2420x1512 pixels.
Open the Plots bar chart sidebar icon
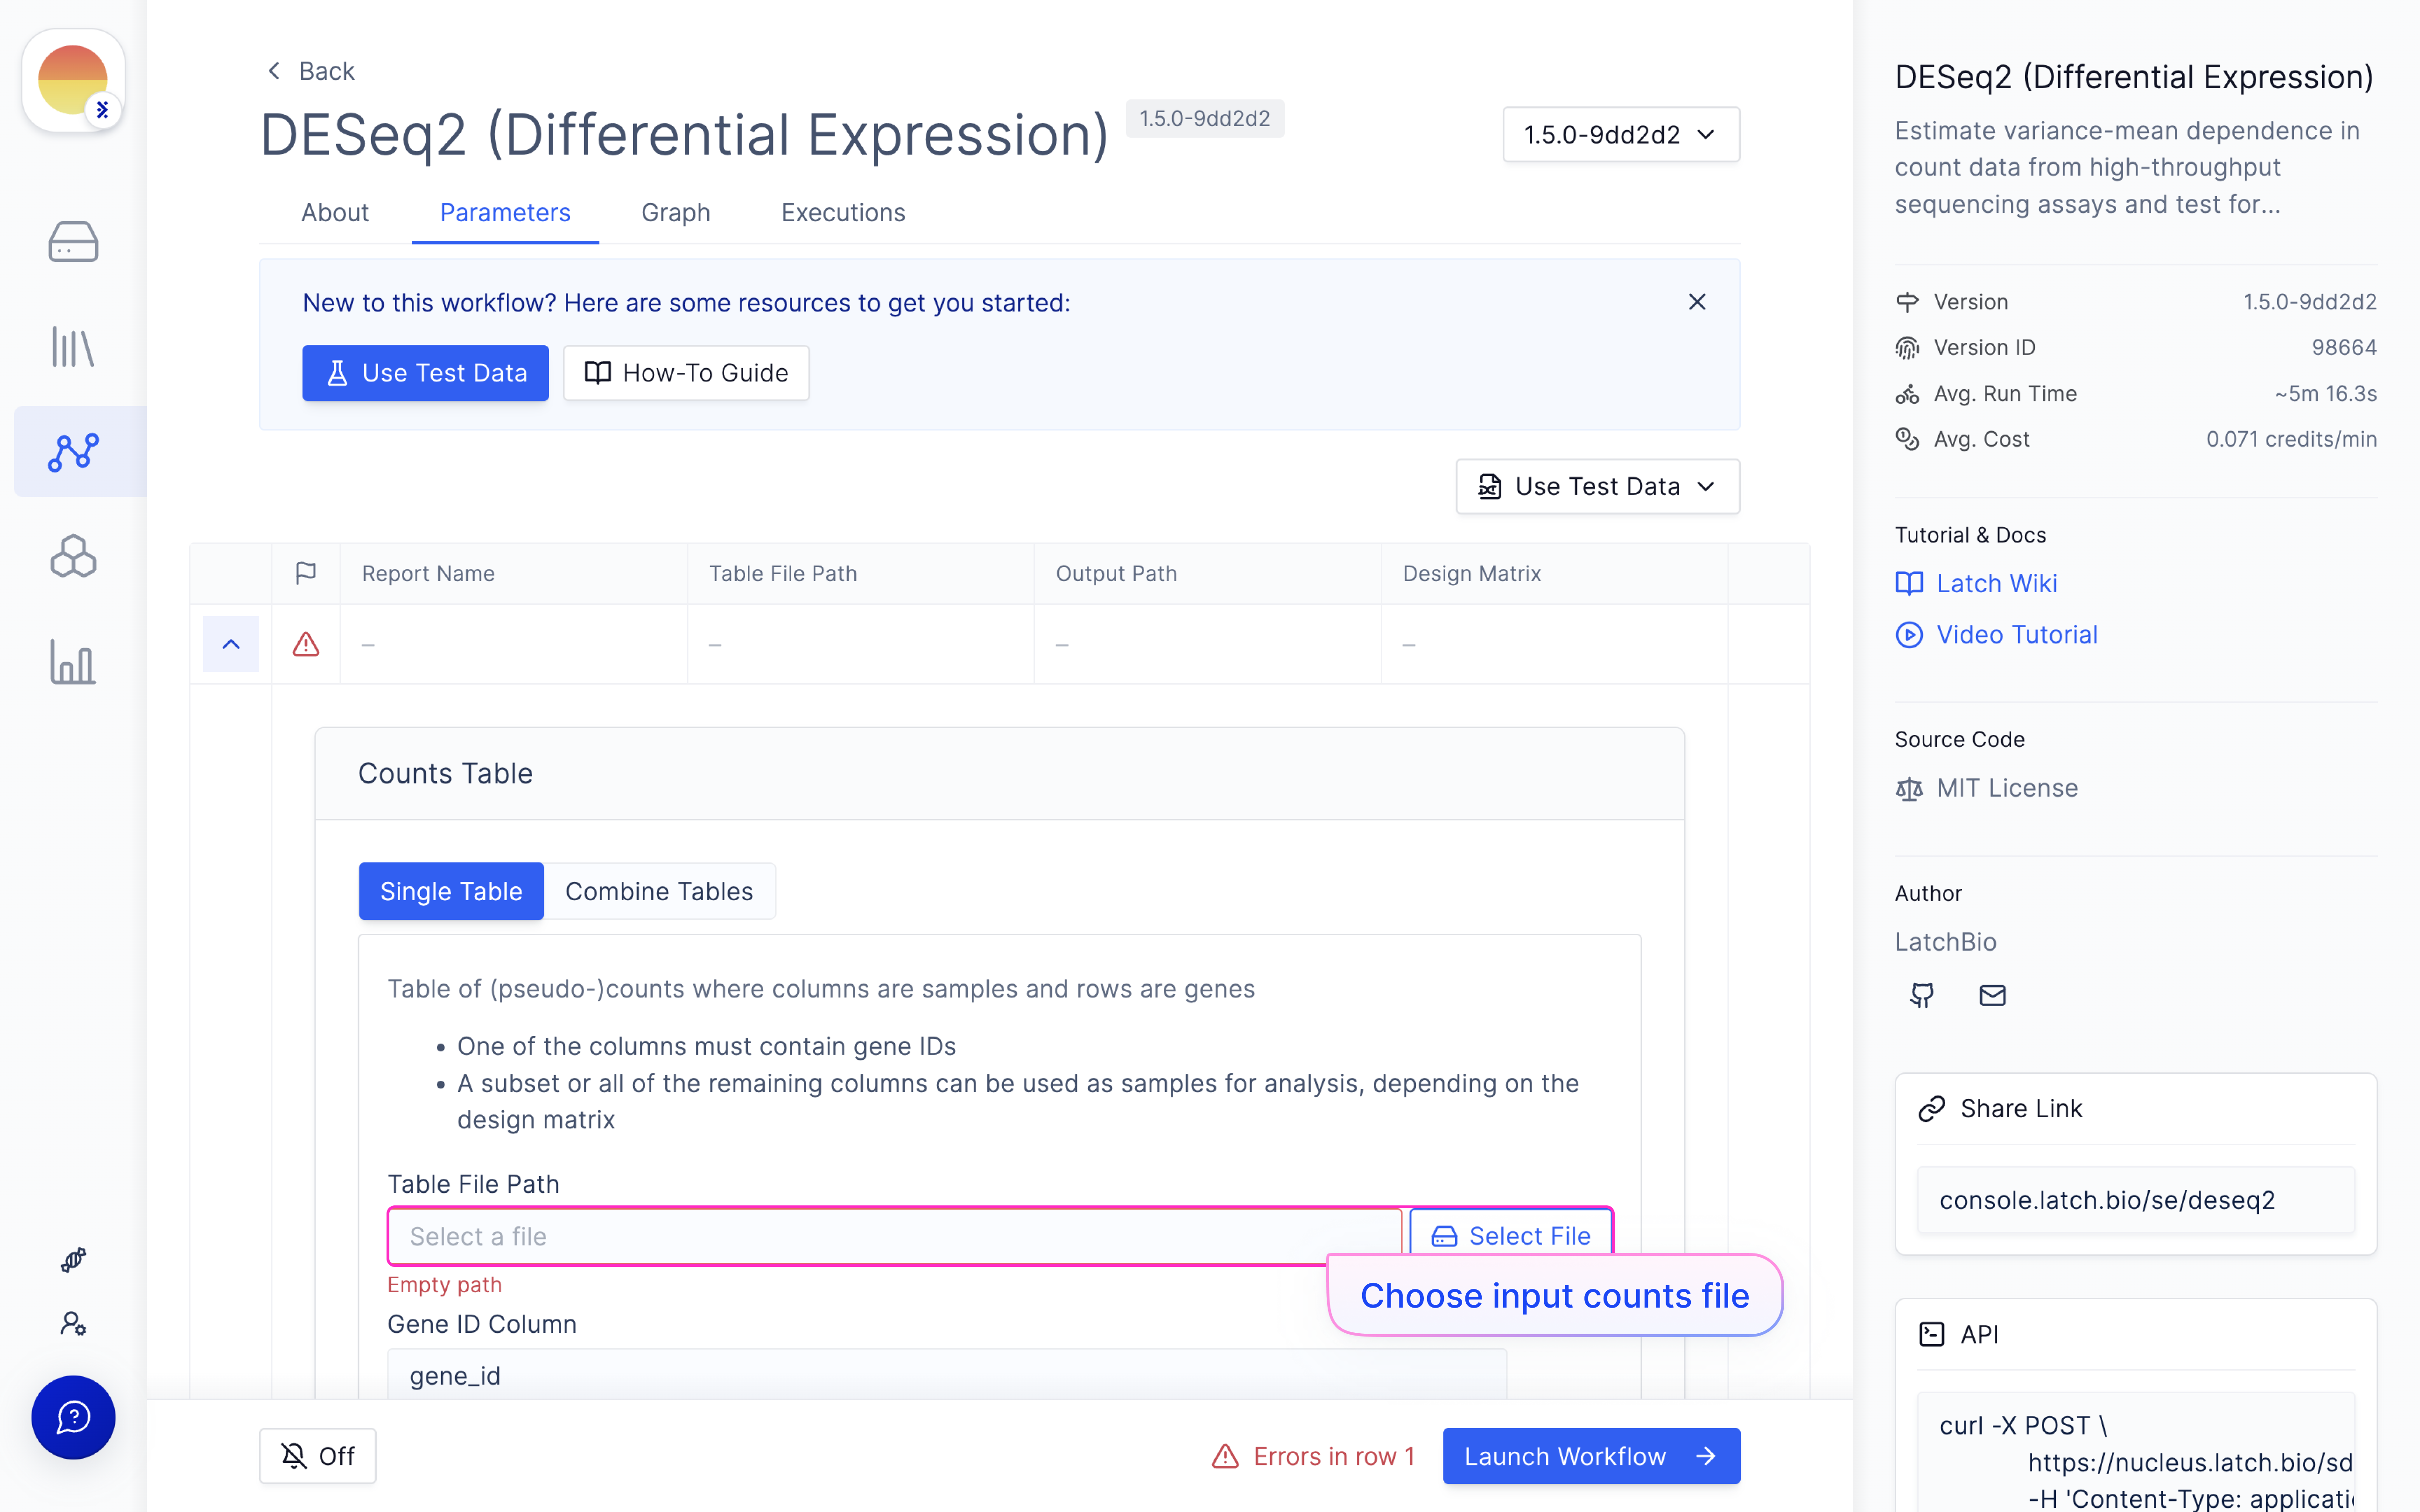[x=73, y=662]
